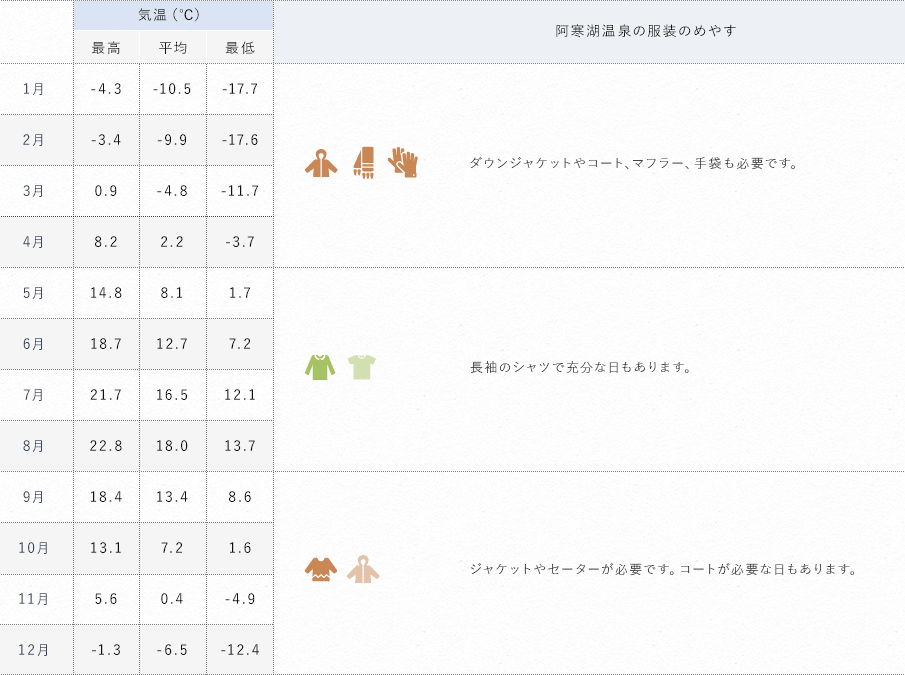Image resolution: width=905 pixels, height=675 pixels.
Task: Click the 12月 row label
Action: click(33, 650)
